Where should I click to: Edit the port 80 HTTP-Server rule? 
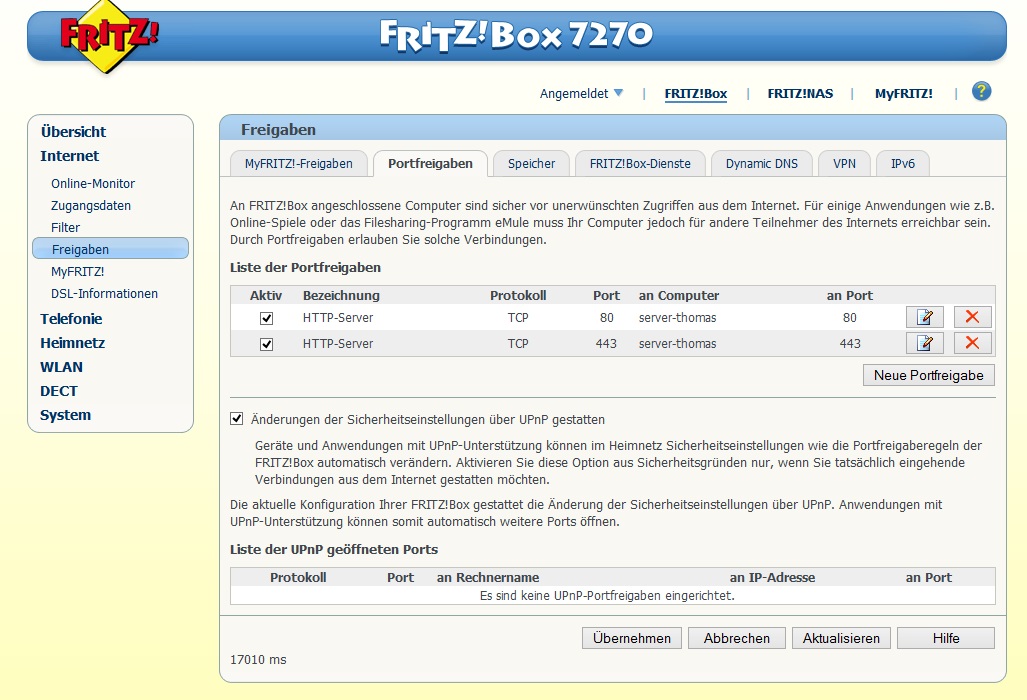924,318
